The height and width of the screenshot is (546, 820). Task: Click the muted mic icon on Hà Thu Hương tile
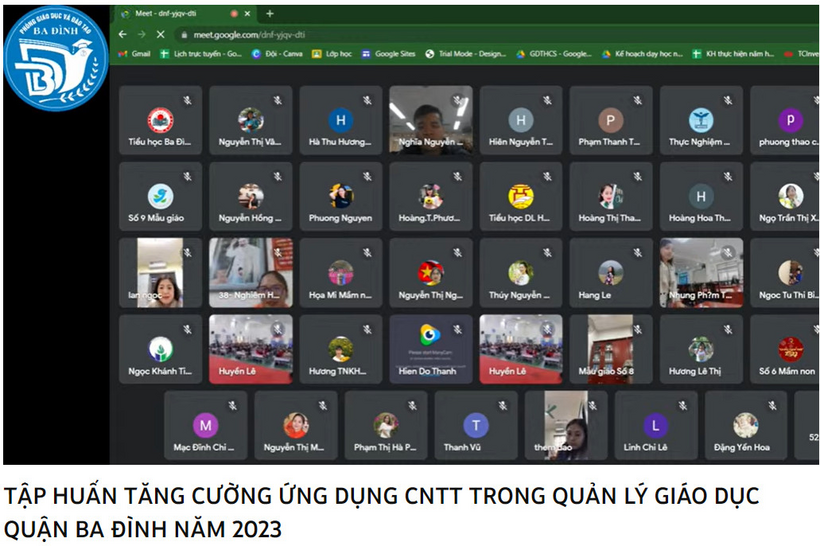[366, 100]
